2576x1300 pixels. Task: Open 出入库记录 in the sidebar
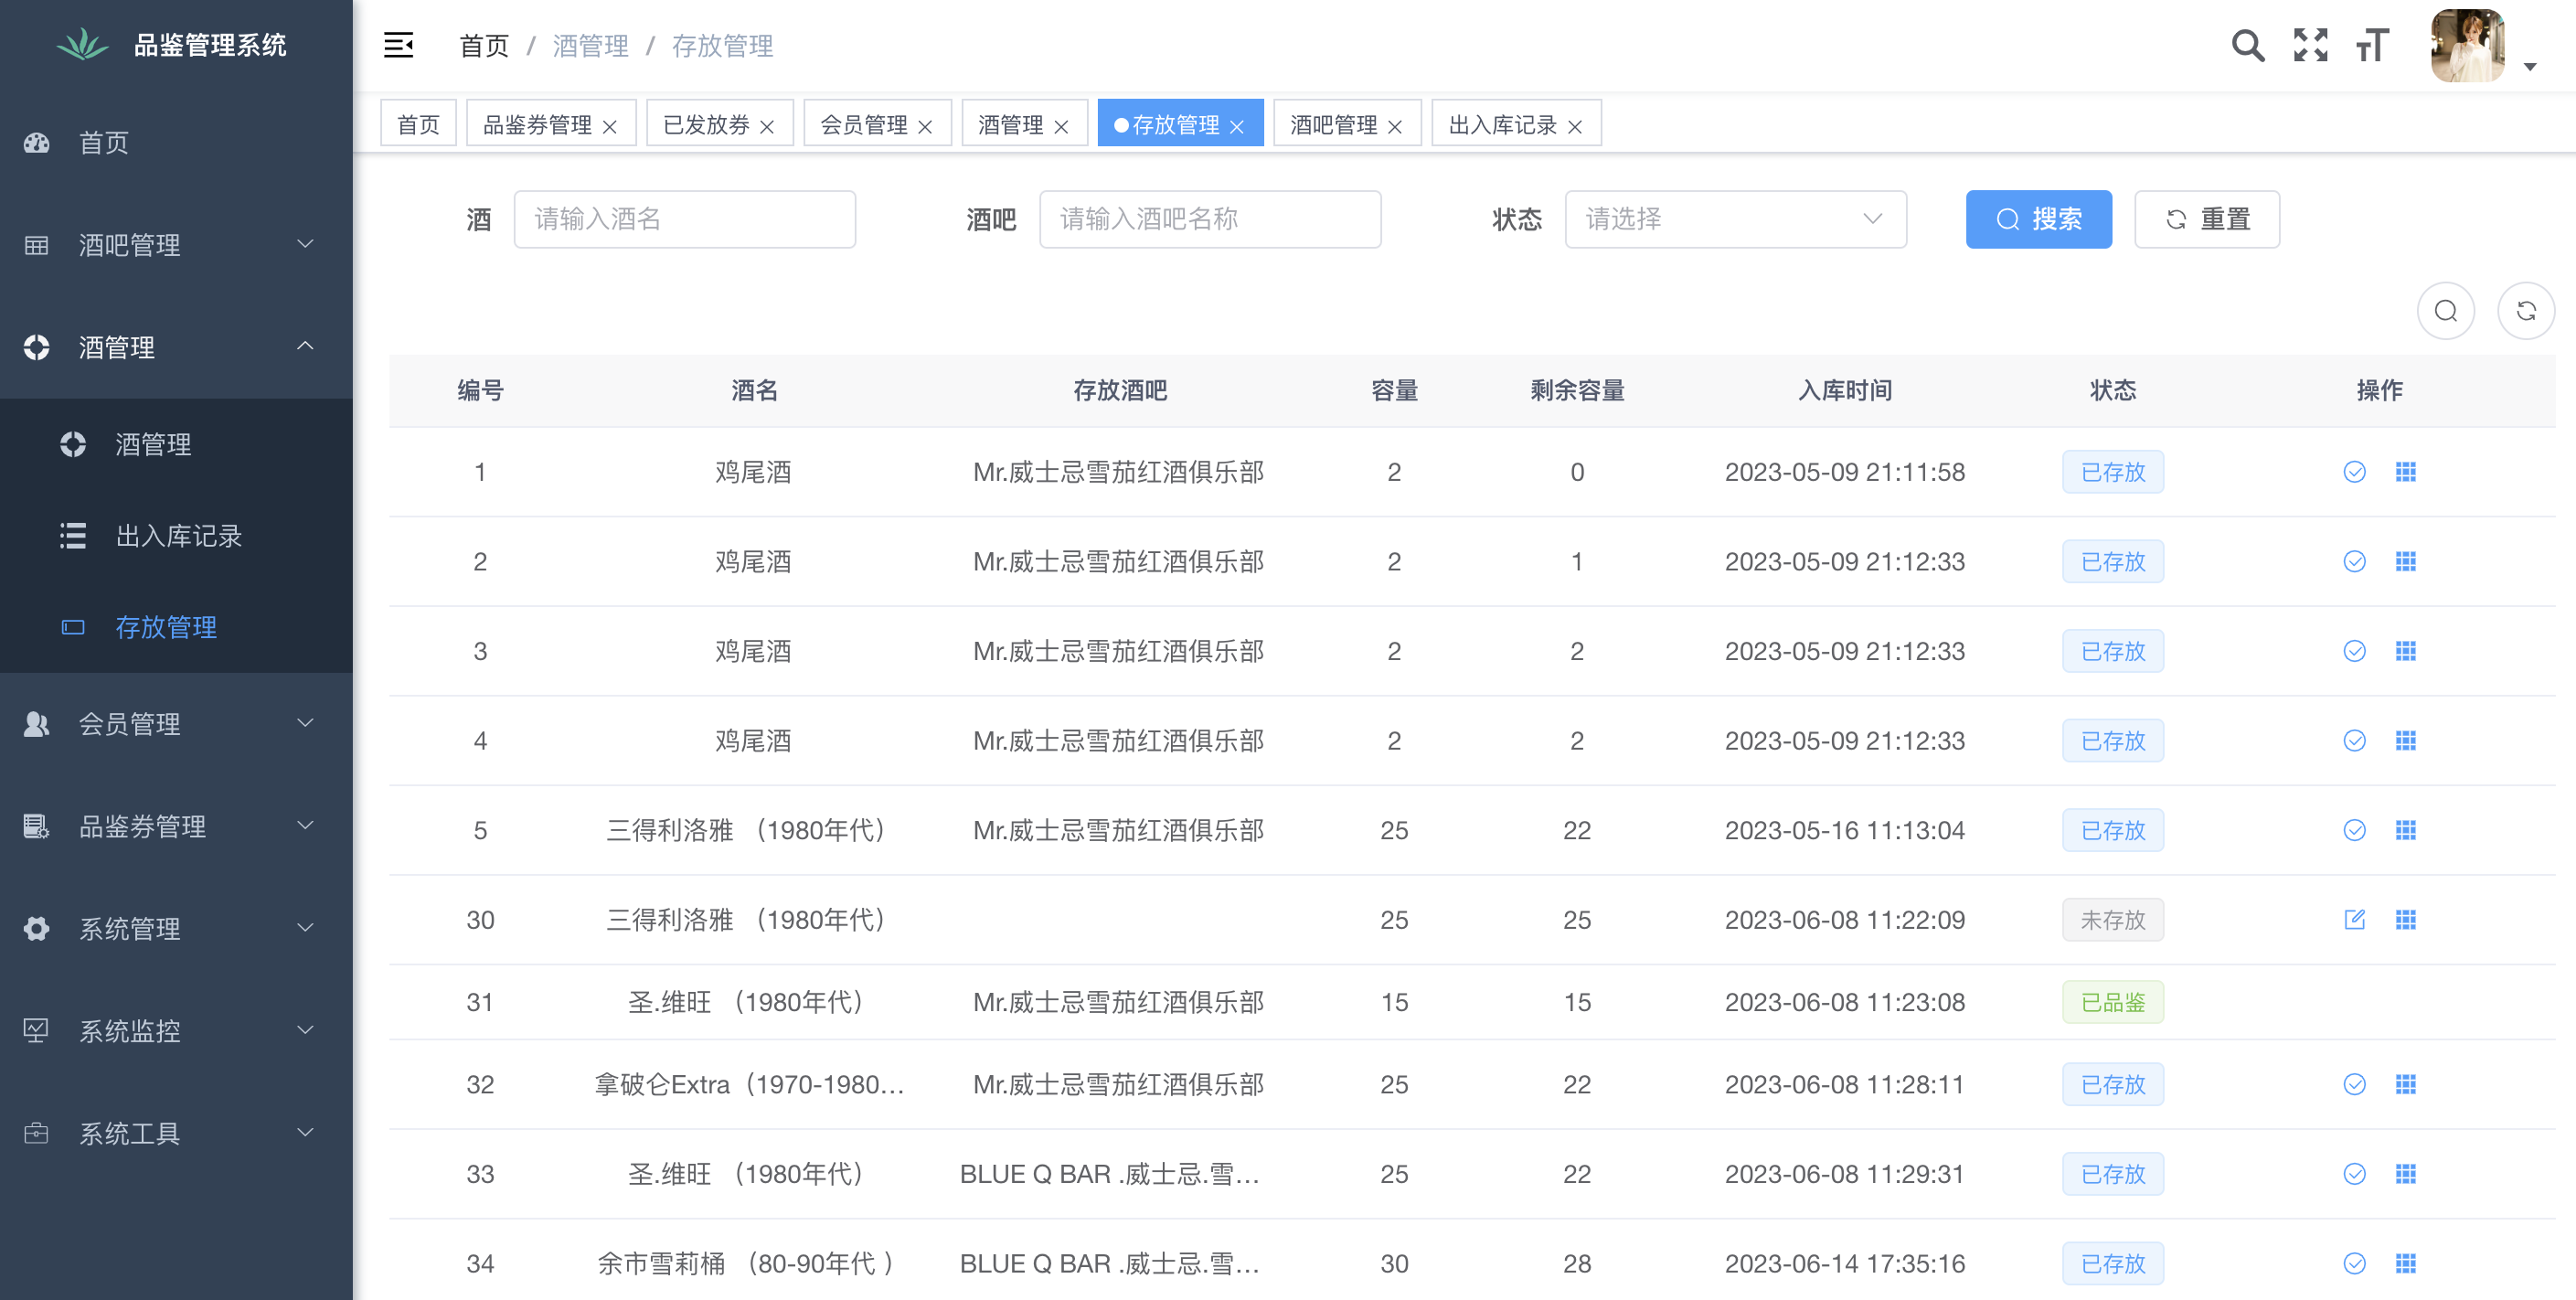[x=176, y=536]
